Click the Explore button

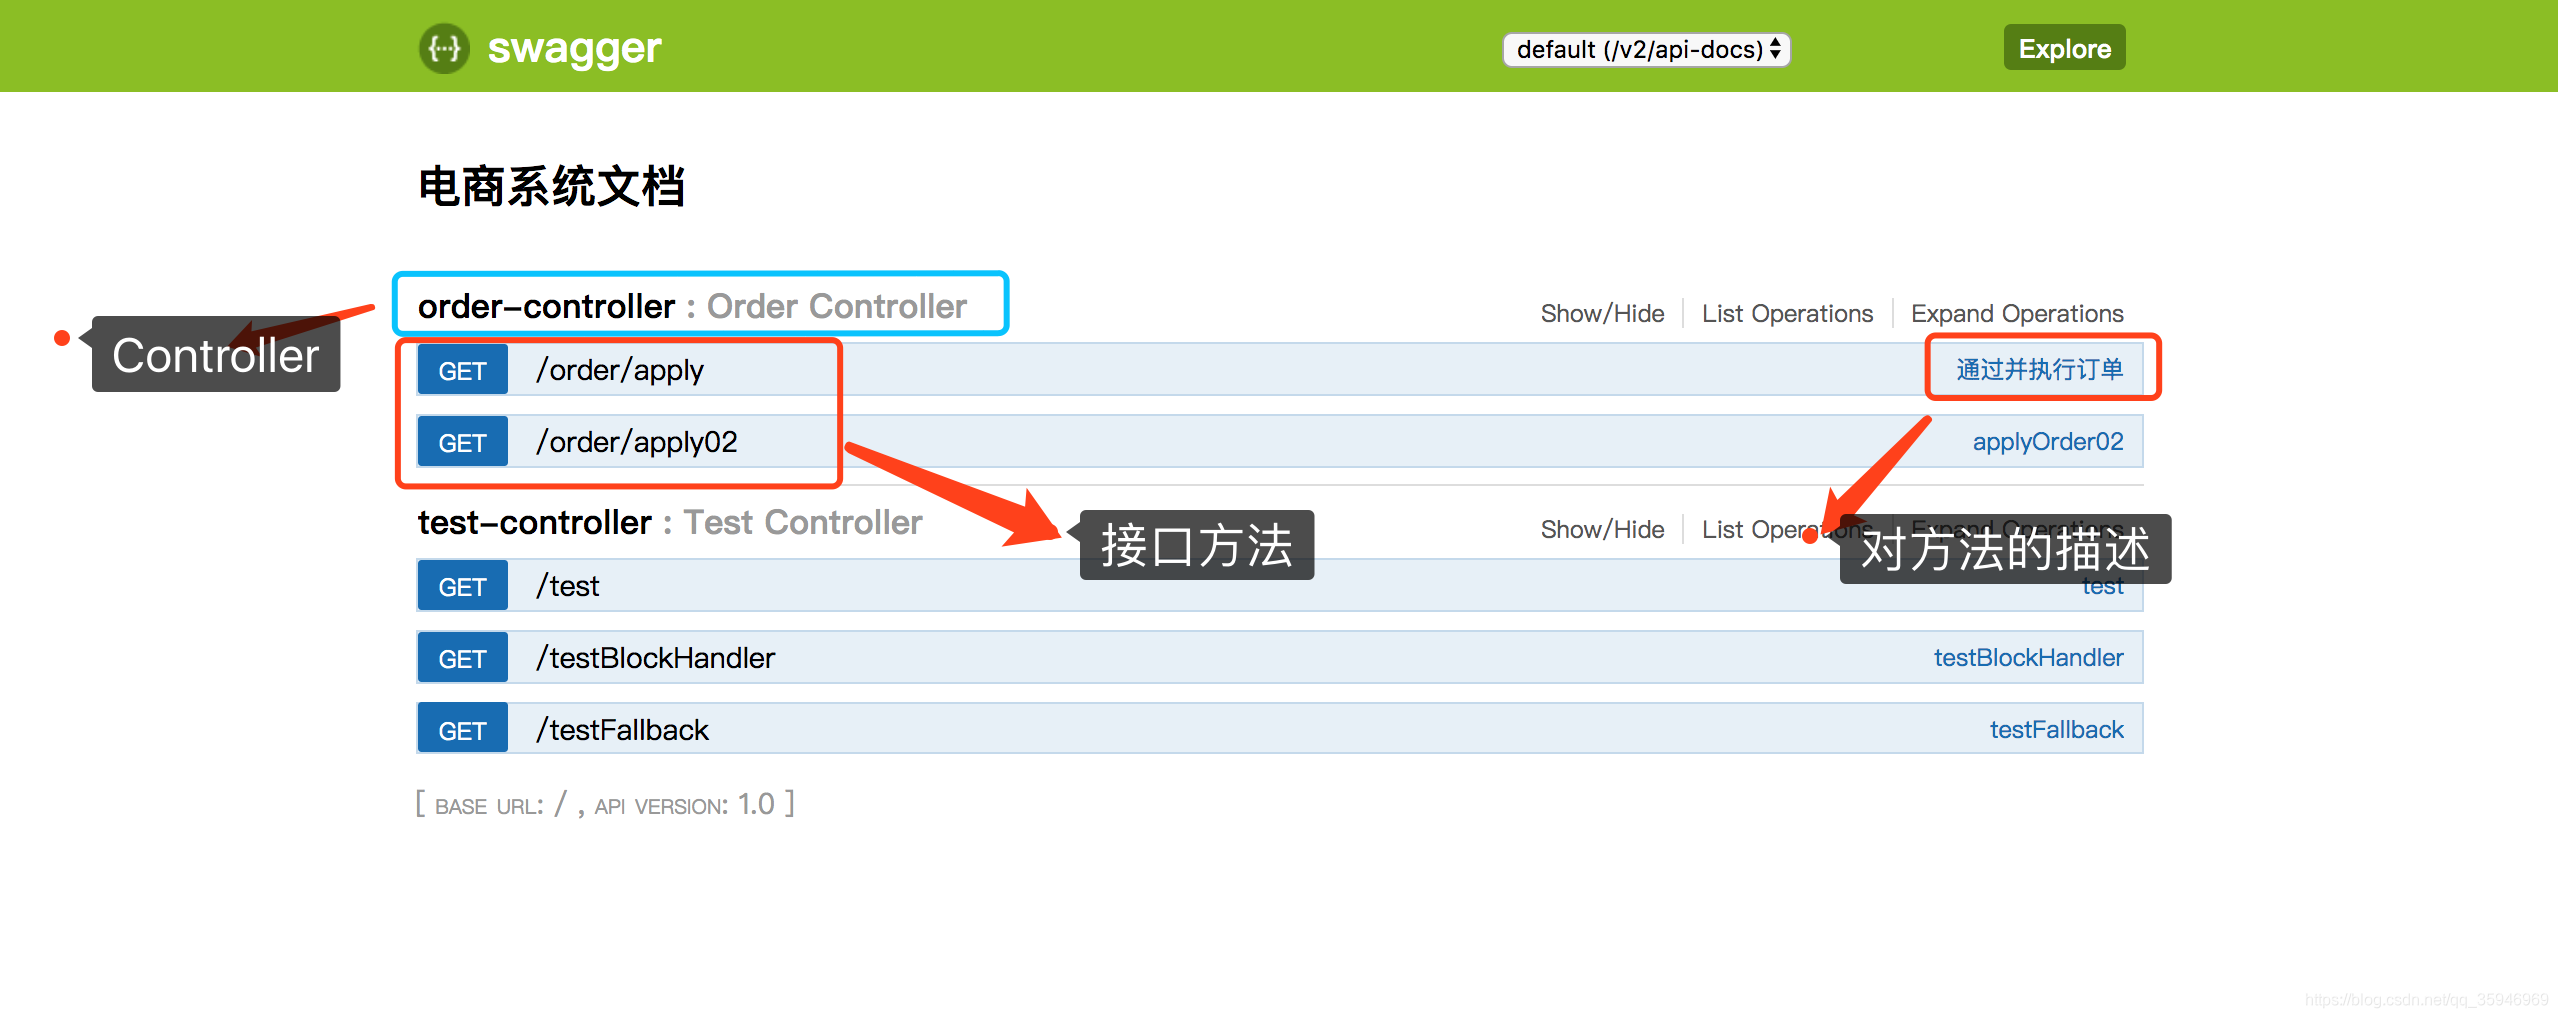pyautogui.click(x=2064, y=48)
